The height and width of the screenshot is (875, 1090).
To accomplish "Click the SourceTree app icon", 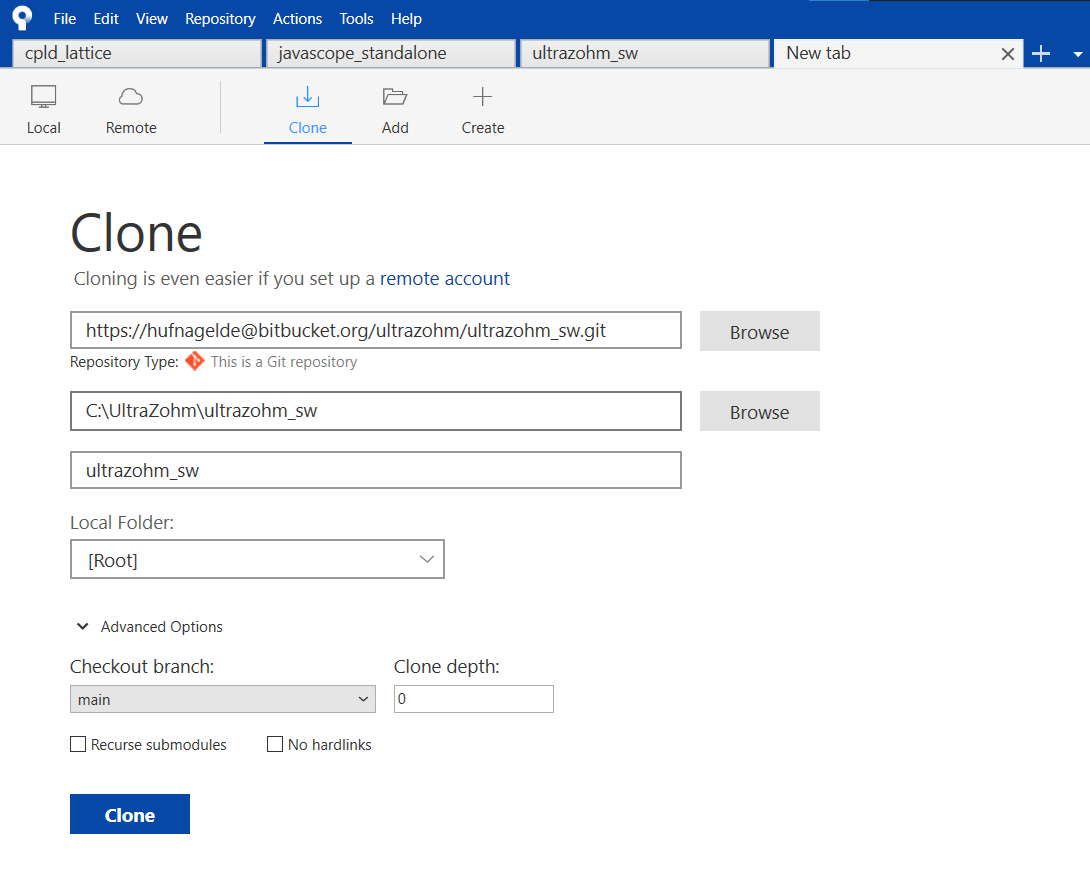I will tap(21, 17).
